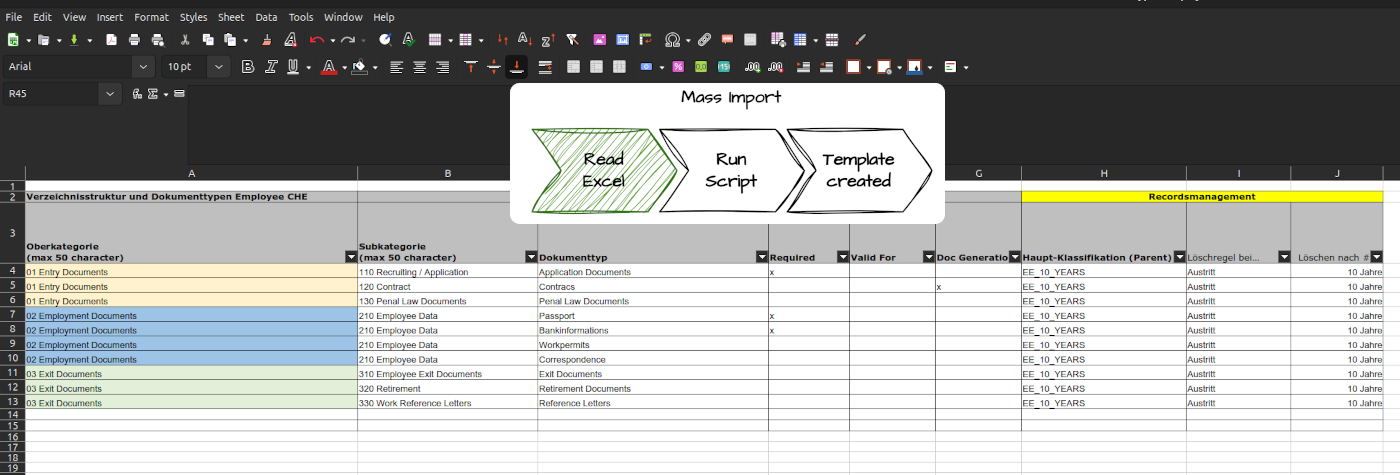Undo the last action
Viewport: 1400px width, 475px height.
pos(317,40)
